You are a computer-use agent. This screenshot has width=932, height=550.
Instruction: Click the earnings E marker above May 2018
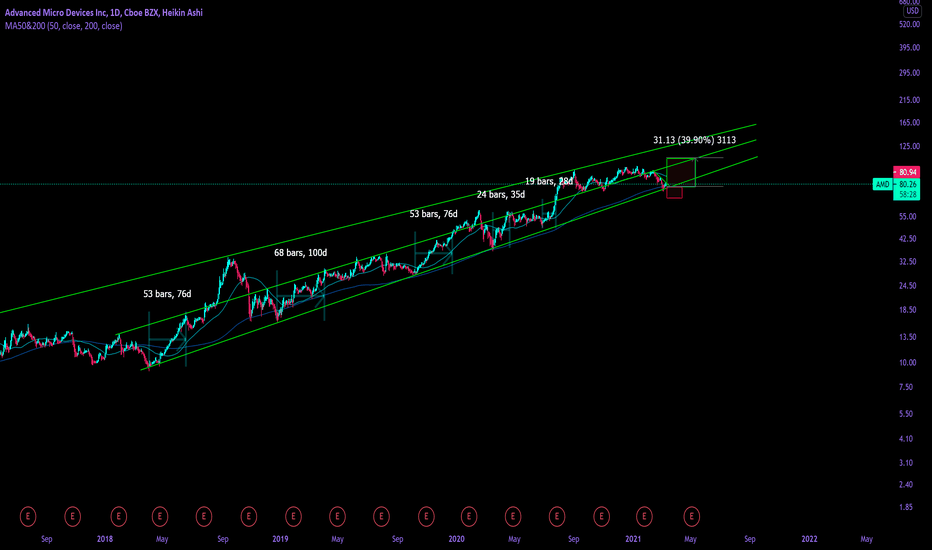(159, 516)
